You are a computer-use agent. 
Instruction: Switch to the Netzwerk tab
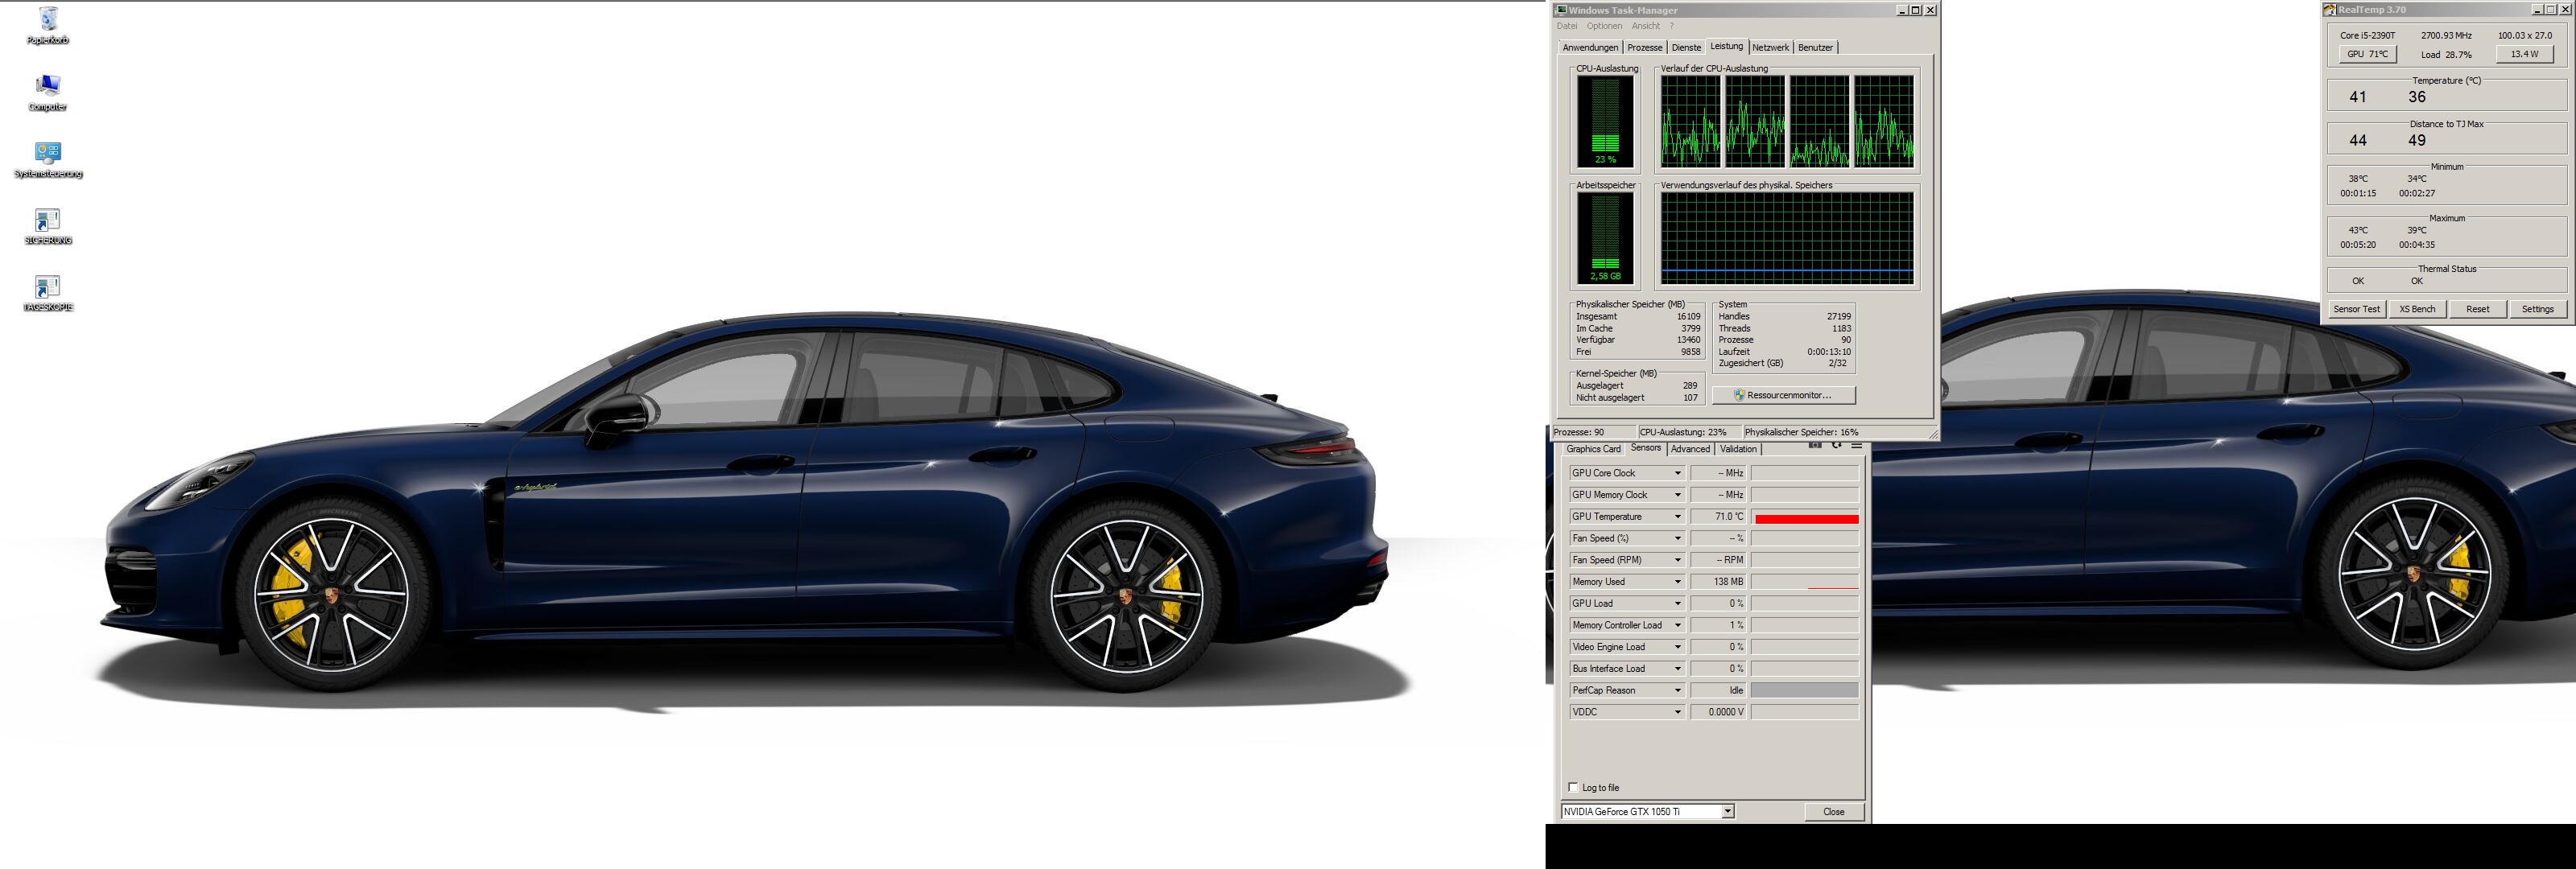pos(1770,48)
